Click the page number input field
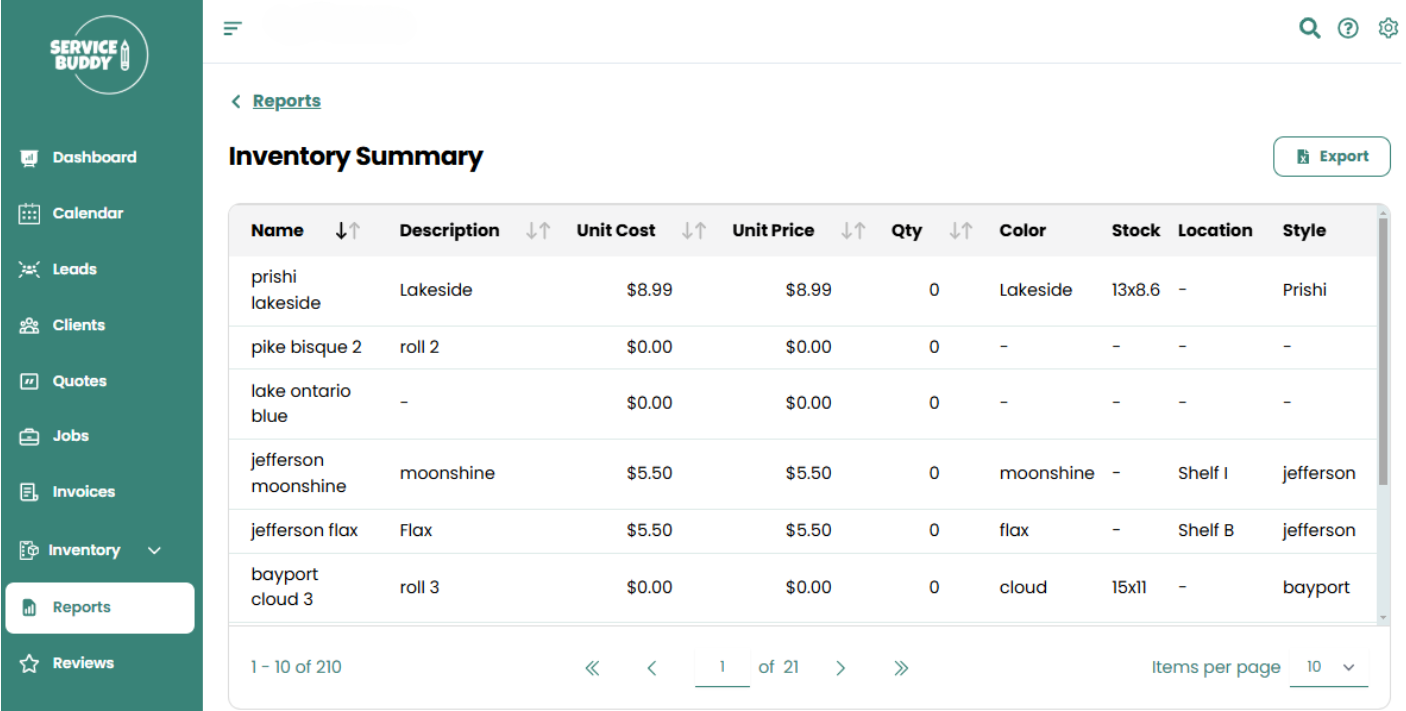Image resolution: width=1406 pixels, height=711 pixels. pyautogui.click(x=722, y=667)
